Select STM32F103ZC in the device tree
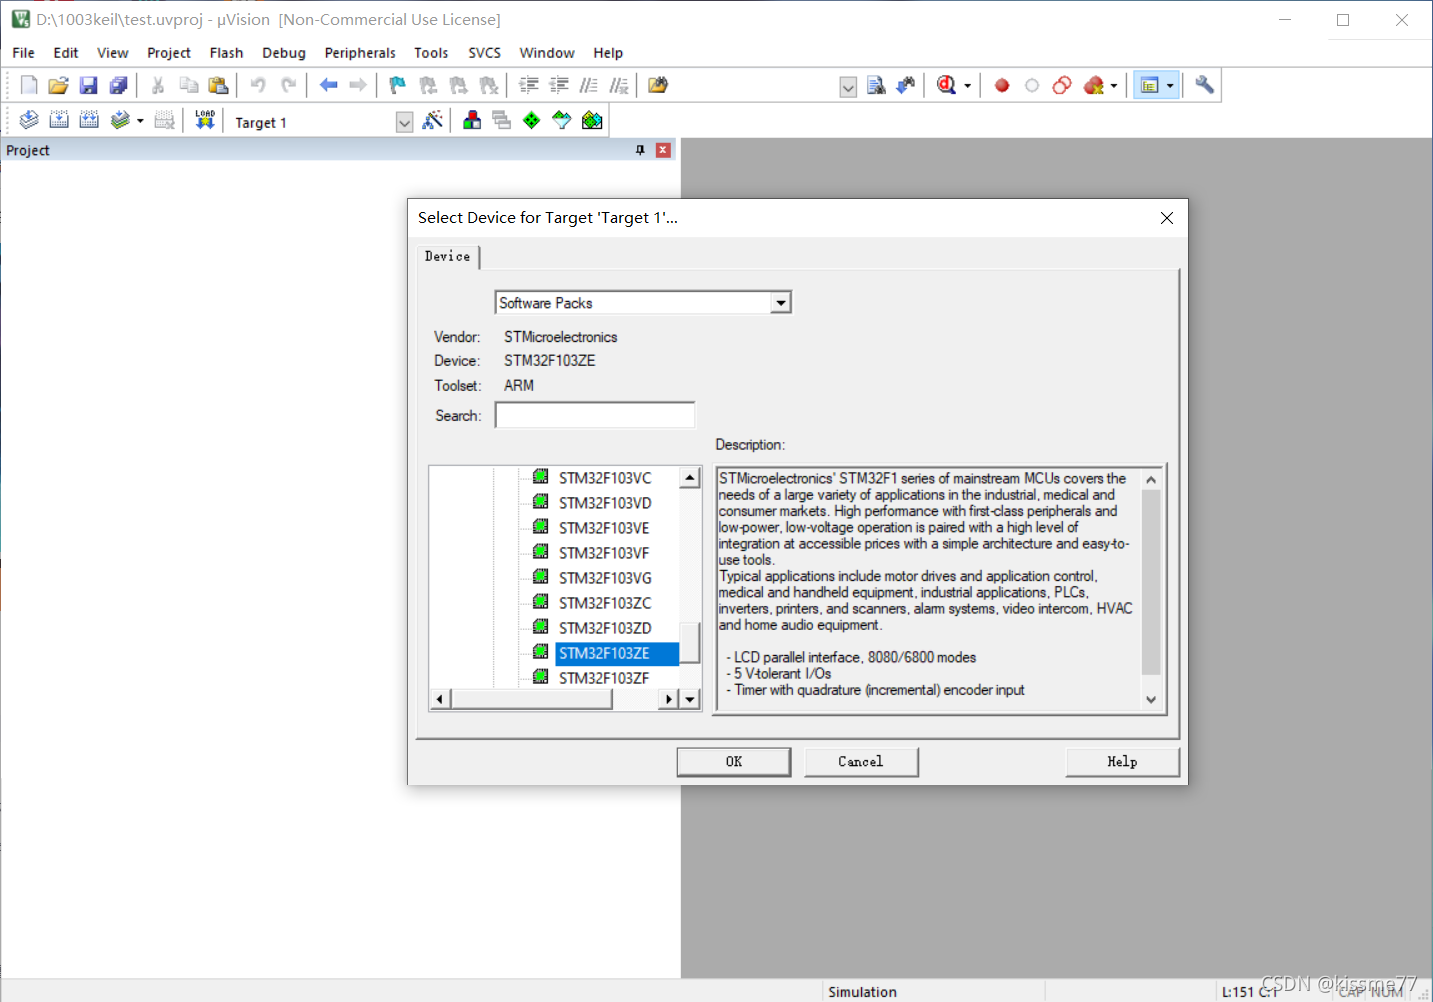Image resolution: width=1433 pixels, height=1002 pixels. (x=605, y=603)
